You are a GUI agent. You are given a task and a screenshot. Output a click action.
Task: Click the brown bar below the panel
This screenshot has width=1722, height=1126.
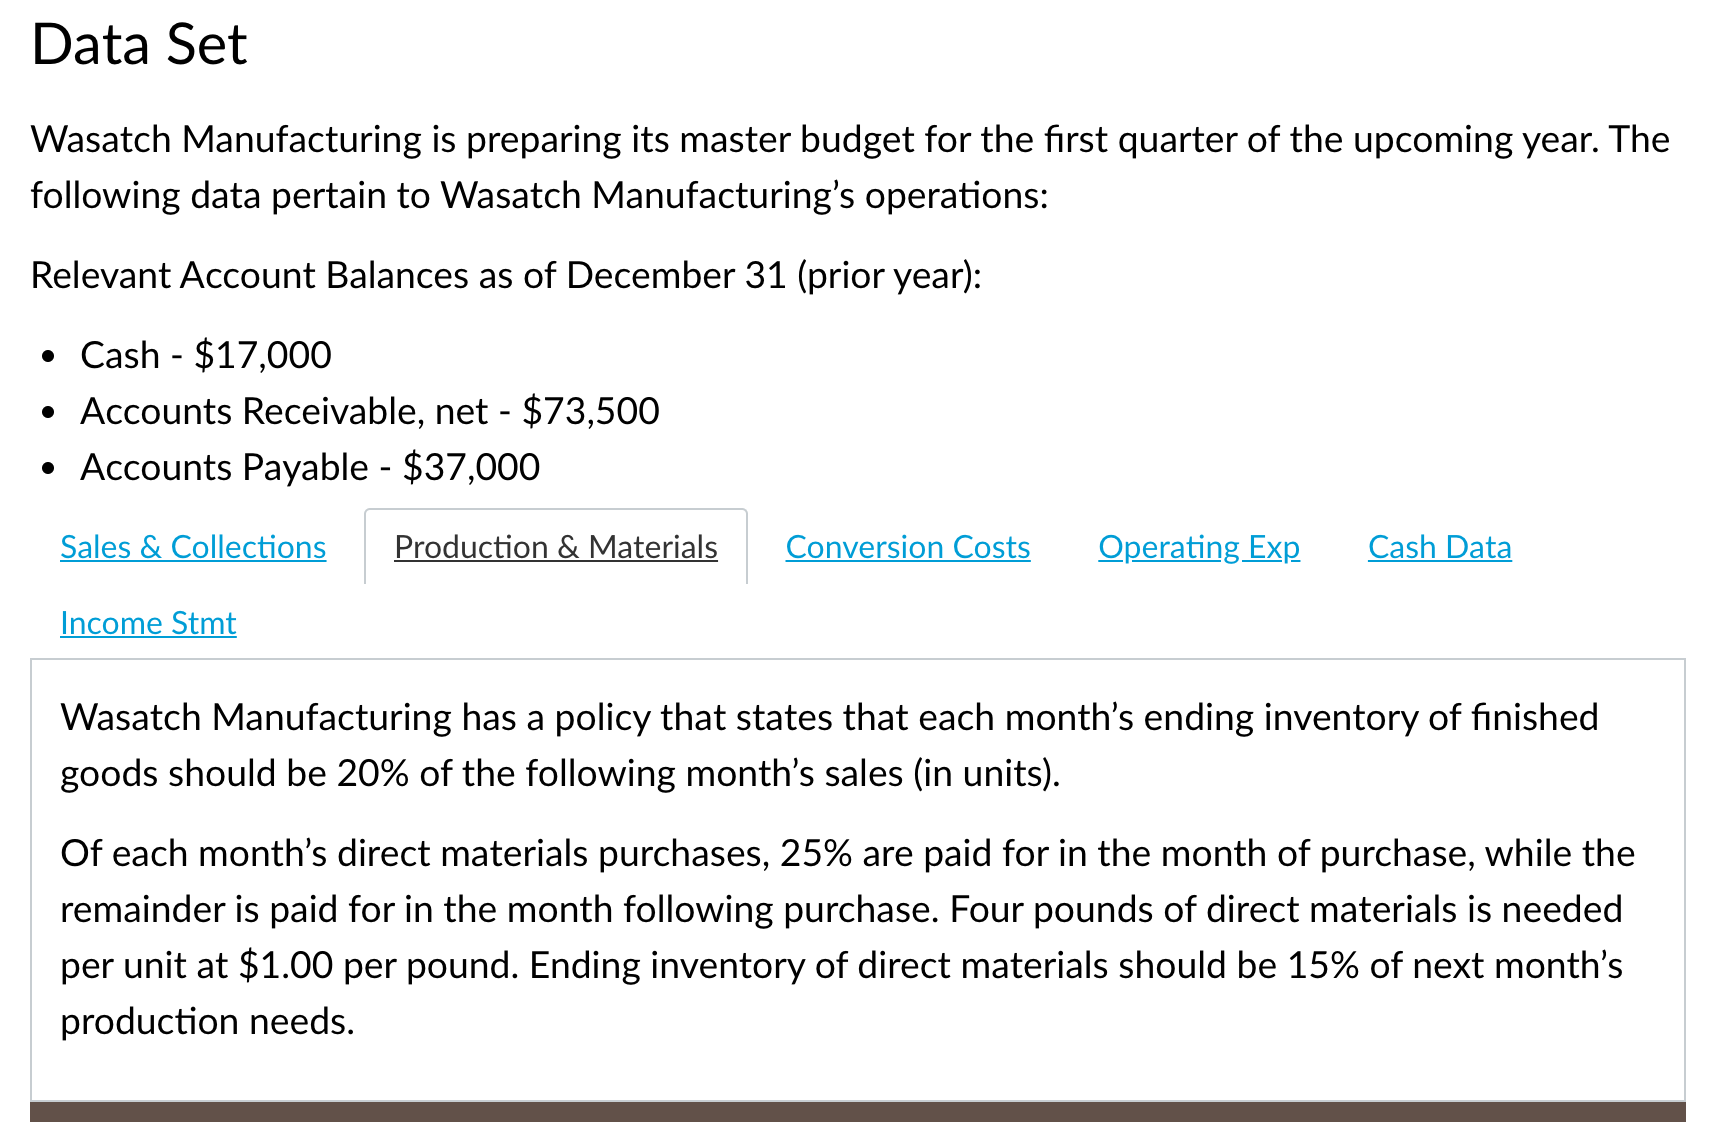[x=857, y=1112]
